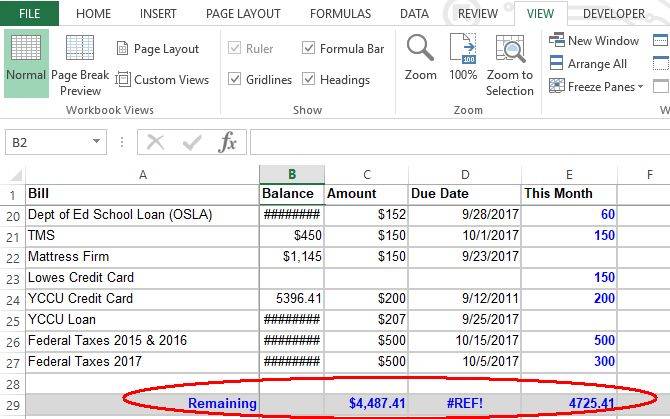Click the $4,487.41 total cell
This screenshot has width=670, height=419.
point(367,404)
